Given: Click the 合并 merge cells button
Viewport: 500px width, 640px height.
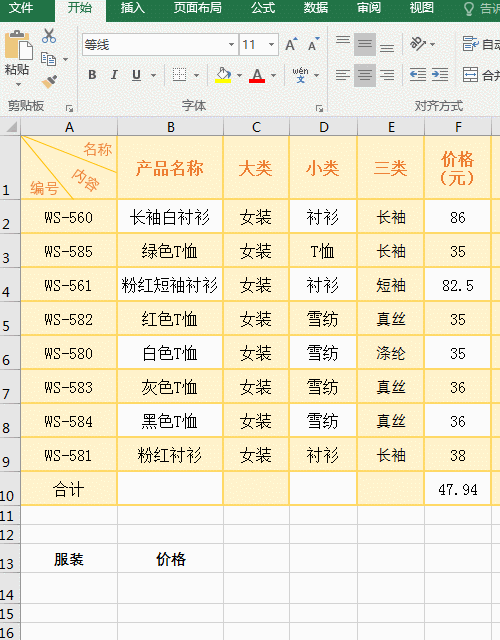Looking at the screenshot, I should coord(481,75).
